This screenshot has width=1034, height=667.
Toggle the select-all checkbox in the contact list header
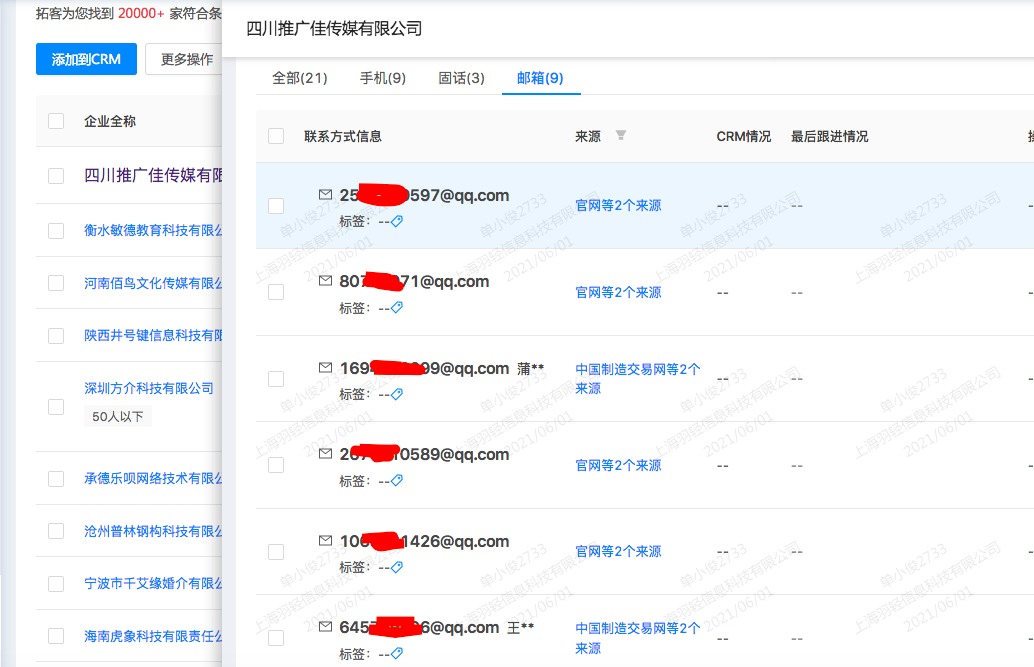click(x=276, y=136)
